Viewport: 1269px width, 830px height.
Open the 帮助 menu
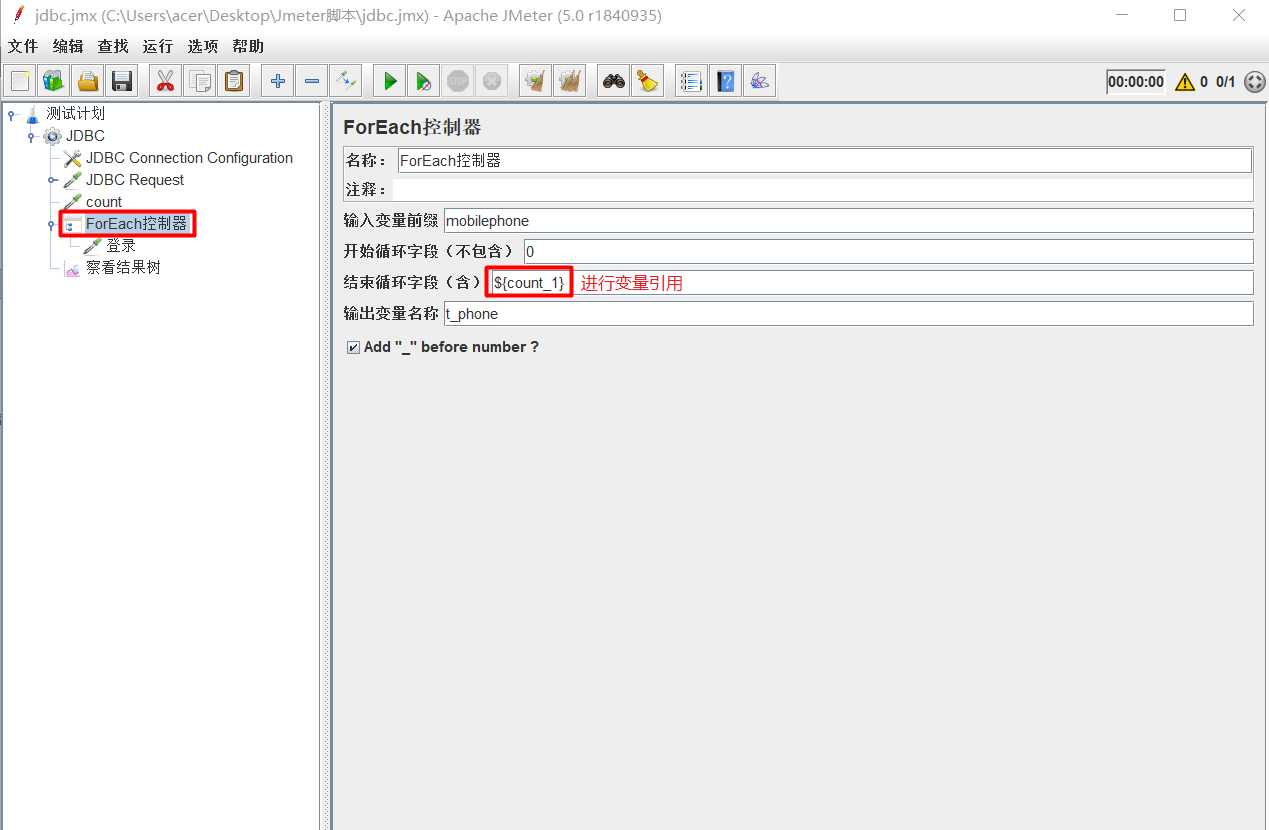(x=248, y=46)
